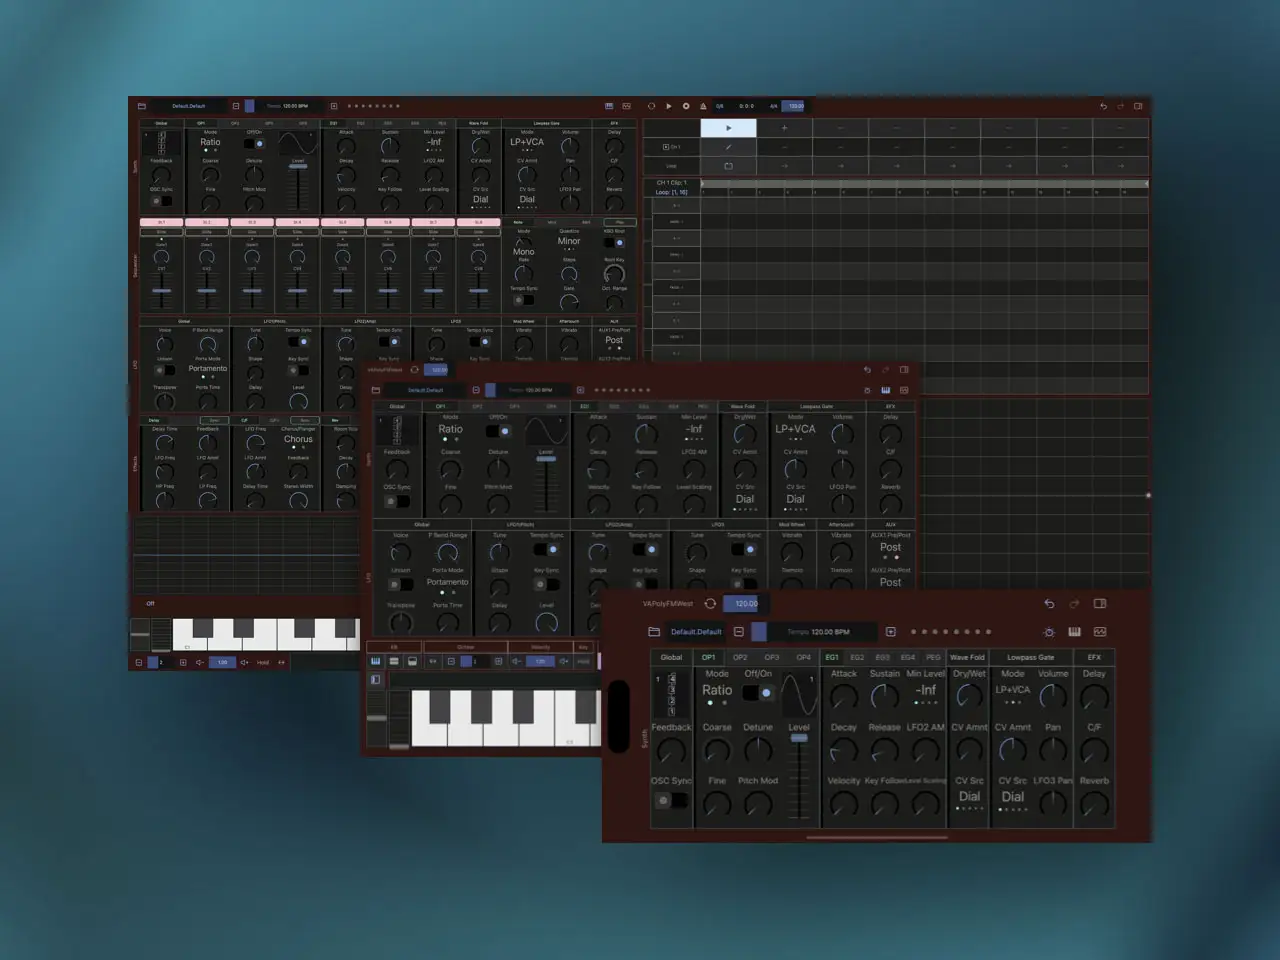Image resolution: width=1280 pixels, height=960 pixels.
Task: Open Default.Default preset name in front window
Action: 696,632
